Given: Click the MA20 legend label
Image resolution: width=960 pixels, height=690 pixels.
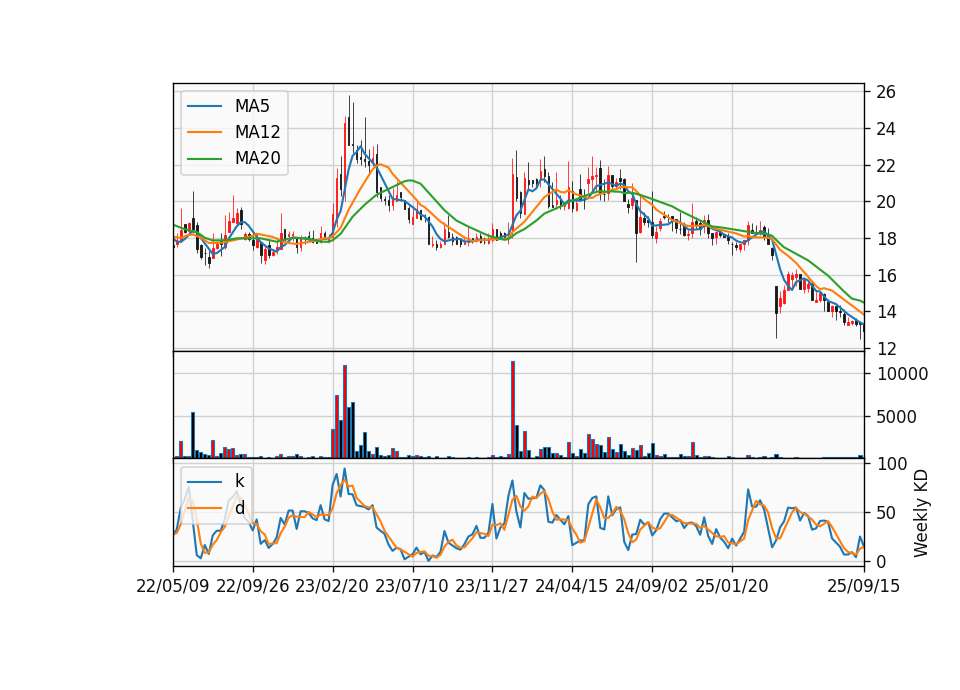Looking at the screenshot, I should click(x=257, y=158).
